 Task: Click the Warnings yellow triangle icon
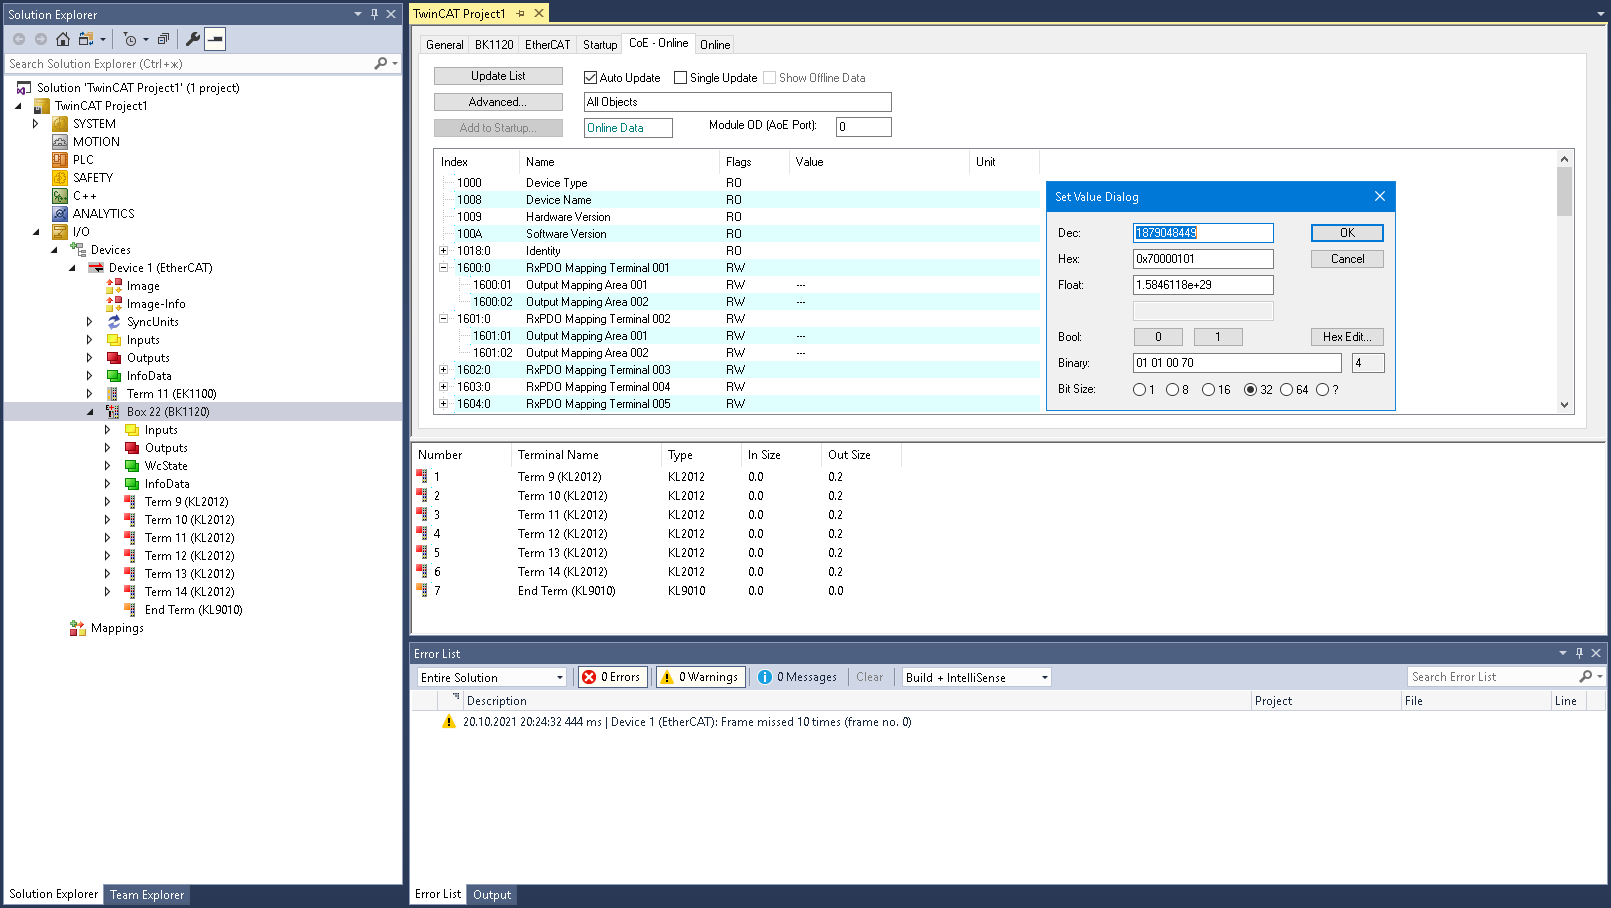tap(667, 677)
